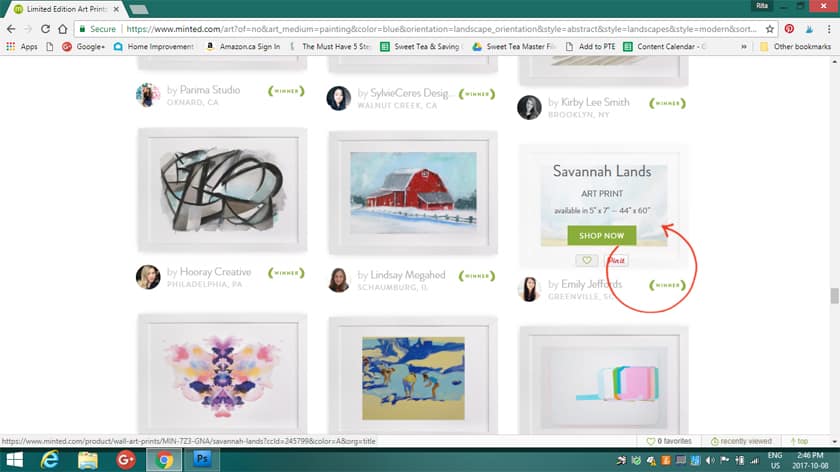Bookmark this page with the star icon
Screen dimensions: 840x472
pos(770,29)
